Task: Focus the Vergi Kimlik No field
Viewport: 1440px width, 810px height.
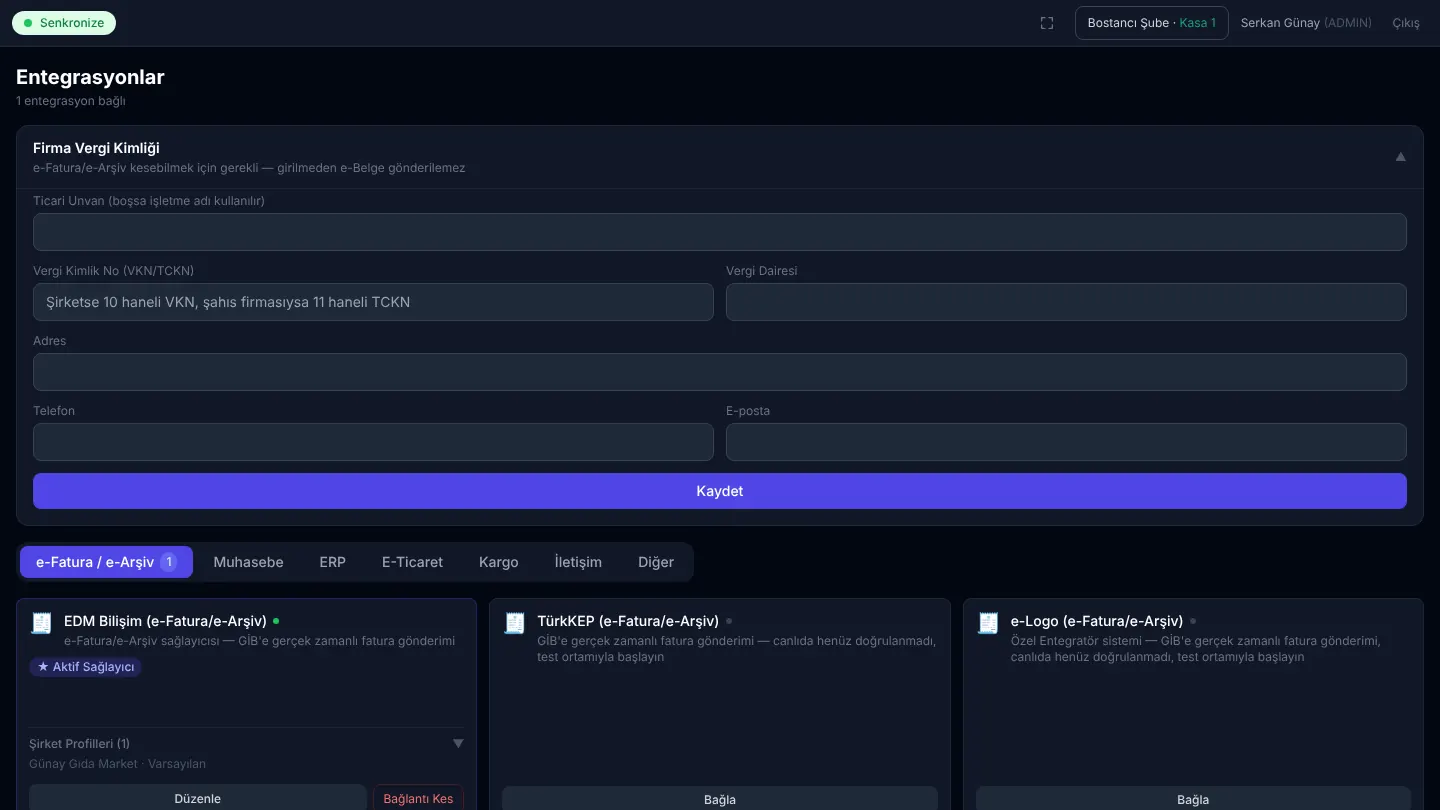Action: pyautogui.click(x=373, y=302)
